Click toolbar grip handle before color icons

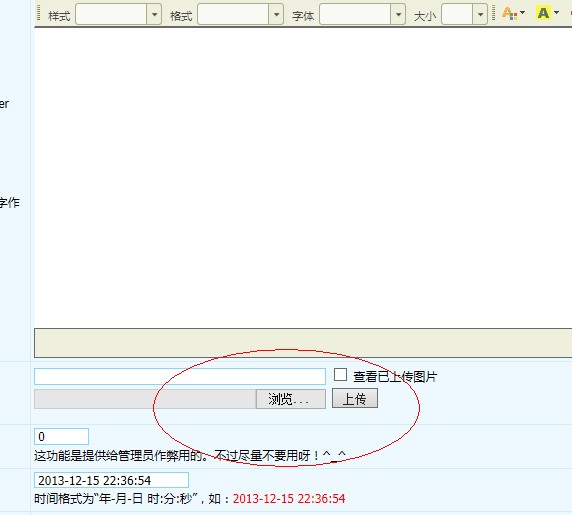click(494, 13)
